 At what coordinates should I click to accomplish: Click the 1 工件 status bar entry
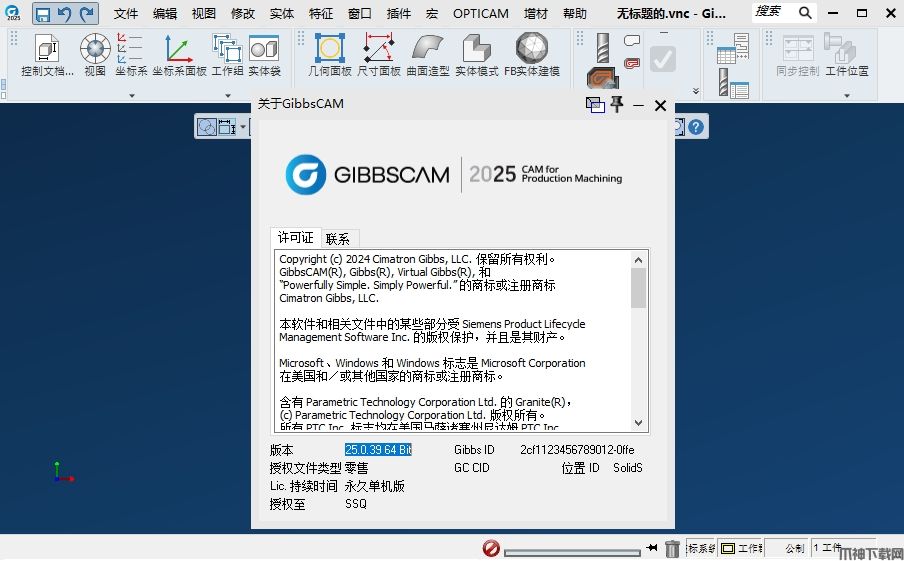(828, 548)
